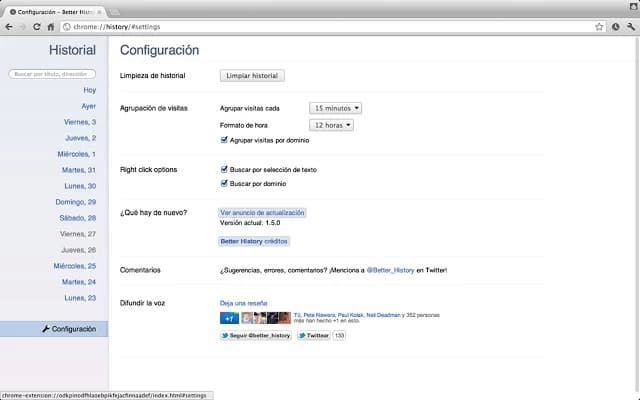This screenshot has height=400, width=640.
Task: Open the Ver anuncio de actualización link
Action: click(262, 213)
